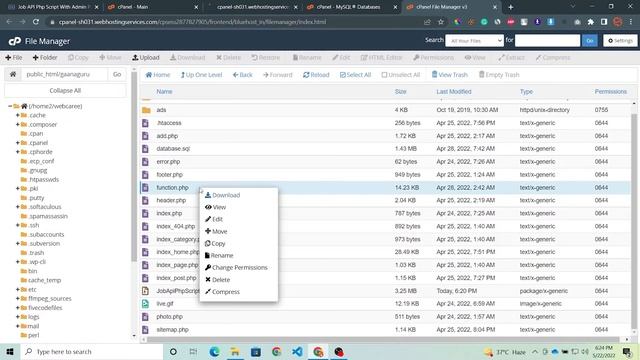Select the cache_temp folder in tree
Image resolution: width=640 pixels, height=360 pixels.
click(x=44, y=280)
